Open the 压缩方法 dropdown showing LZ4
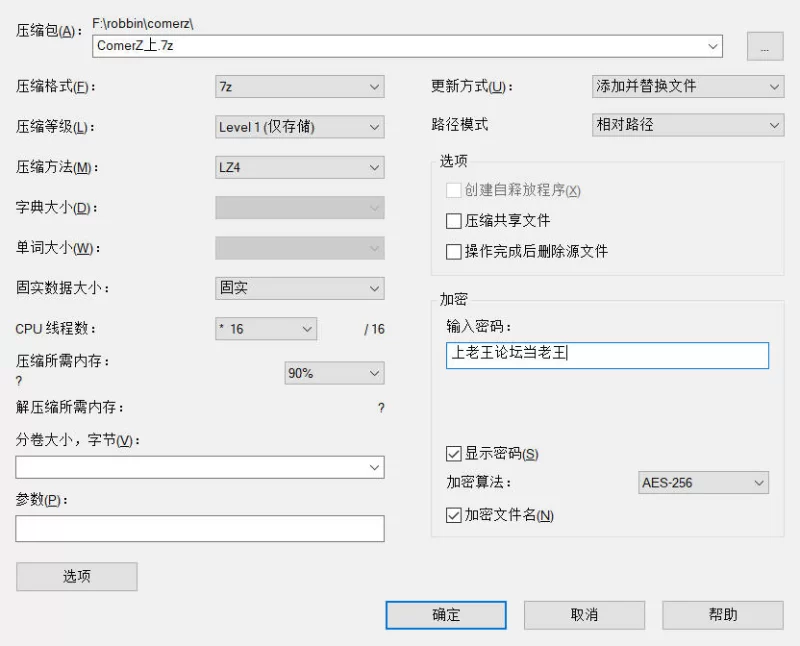Viewport: 800px width, 646px height. (299, 167)
